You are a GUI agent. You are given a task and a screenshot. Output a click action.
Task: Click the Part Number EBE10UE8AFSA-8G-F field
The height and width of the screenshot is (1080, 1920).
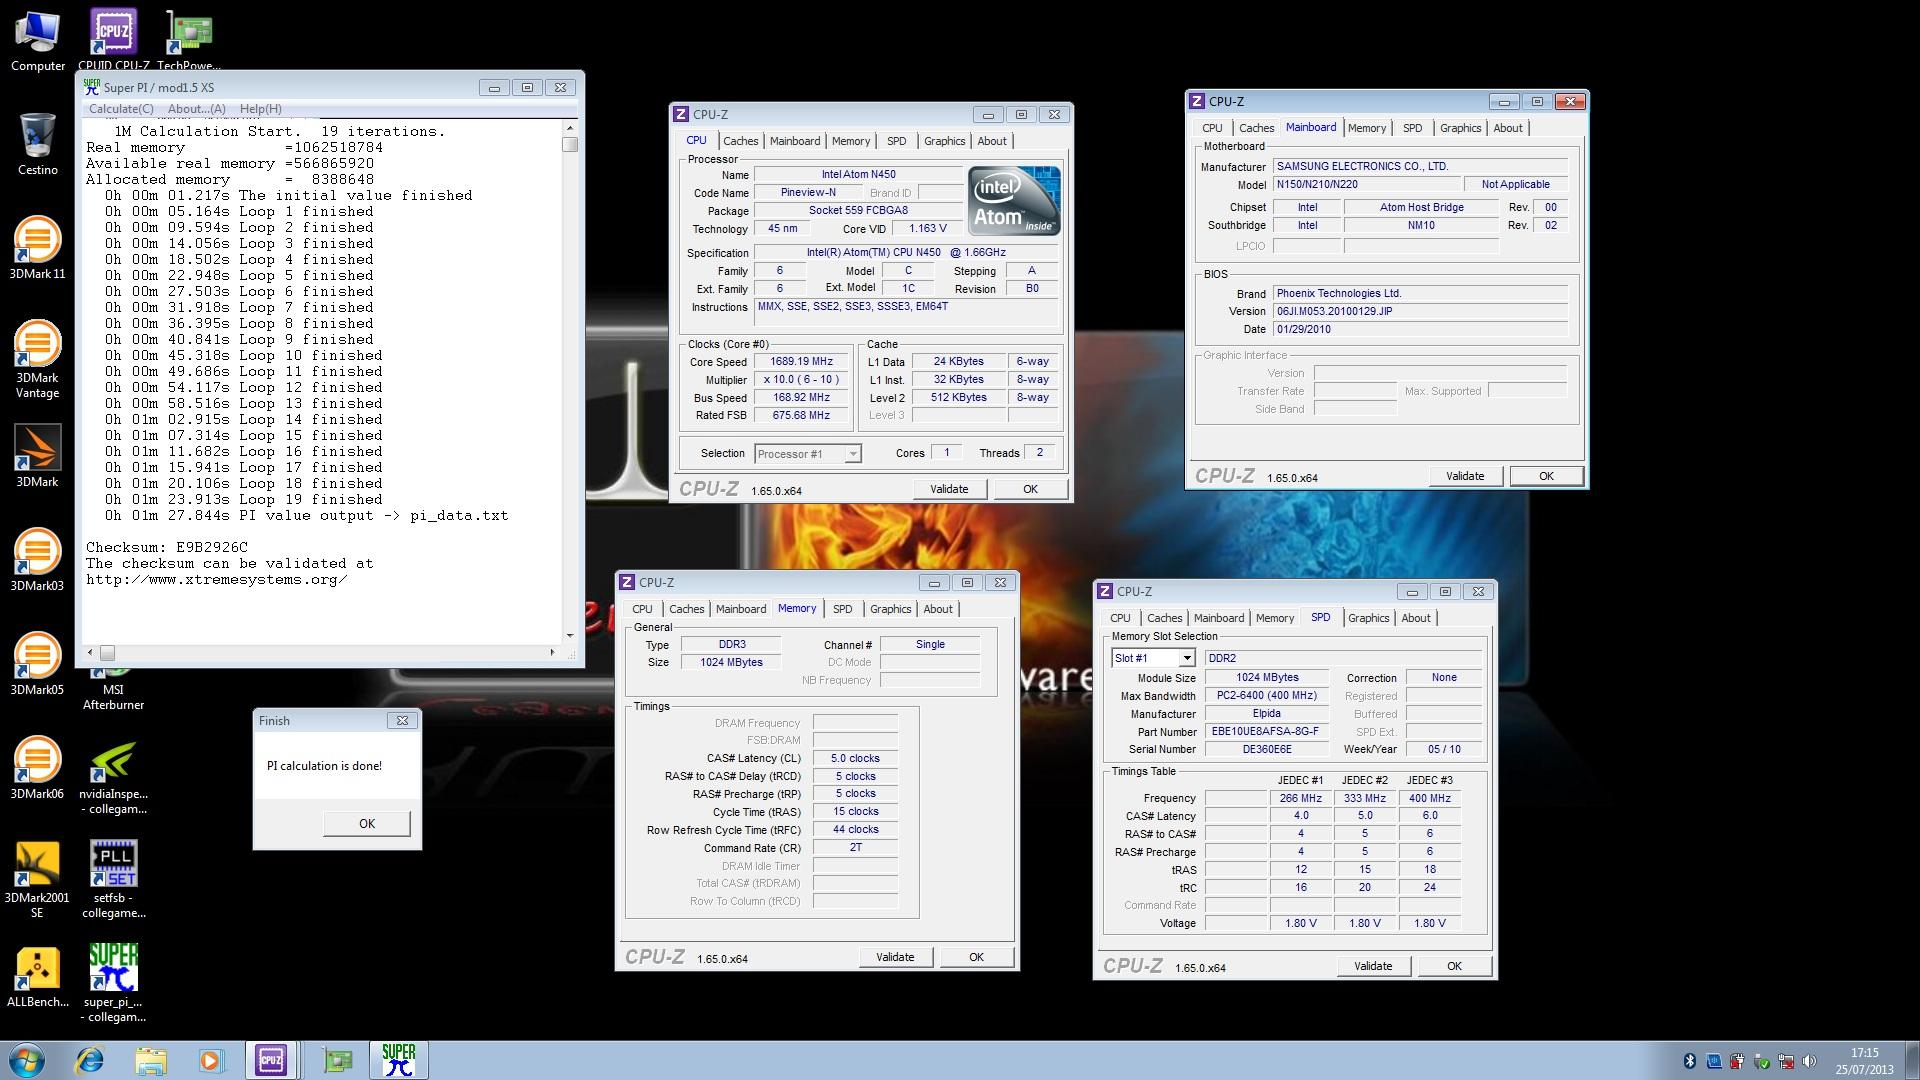pos(1265,732)
